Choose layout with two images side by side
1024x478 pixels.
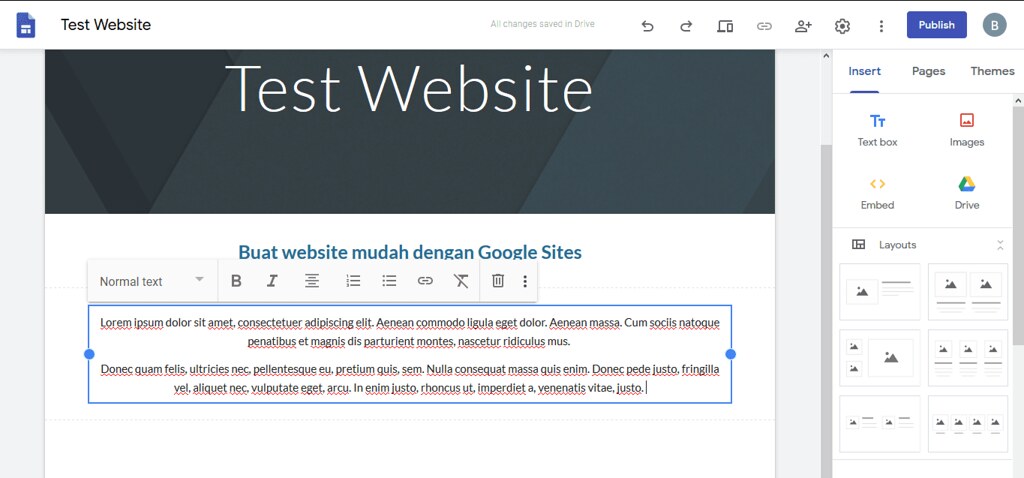(x=968, y=292)
